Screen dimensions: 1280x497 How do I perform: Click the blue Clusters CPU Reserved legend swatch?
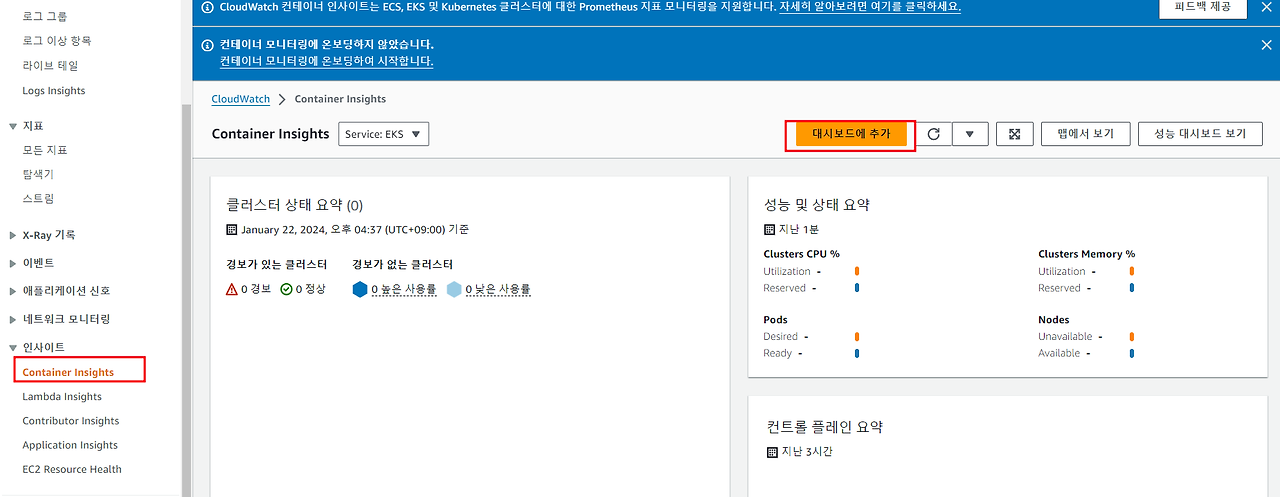tap(857, 288)
